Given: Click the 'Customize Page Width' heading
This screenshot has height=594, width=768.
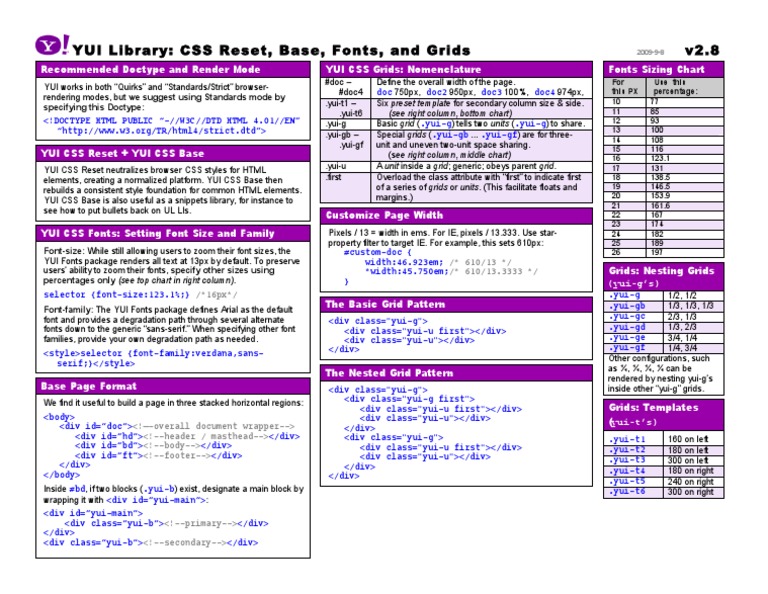Looking at the screenshot, I should (384, 215).
